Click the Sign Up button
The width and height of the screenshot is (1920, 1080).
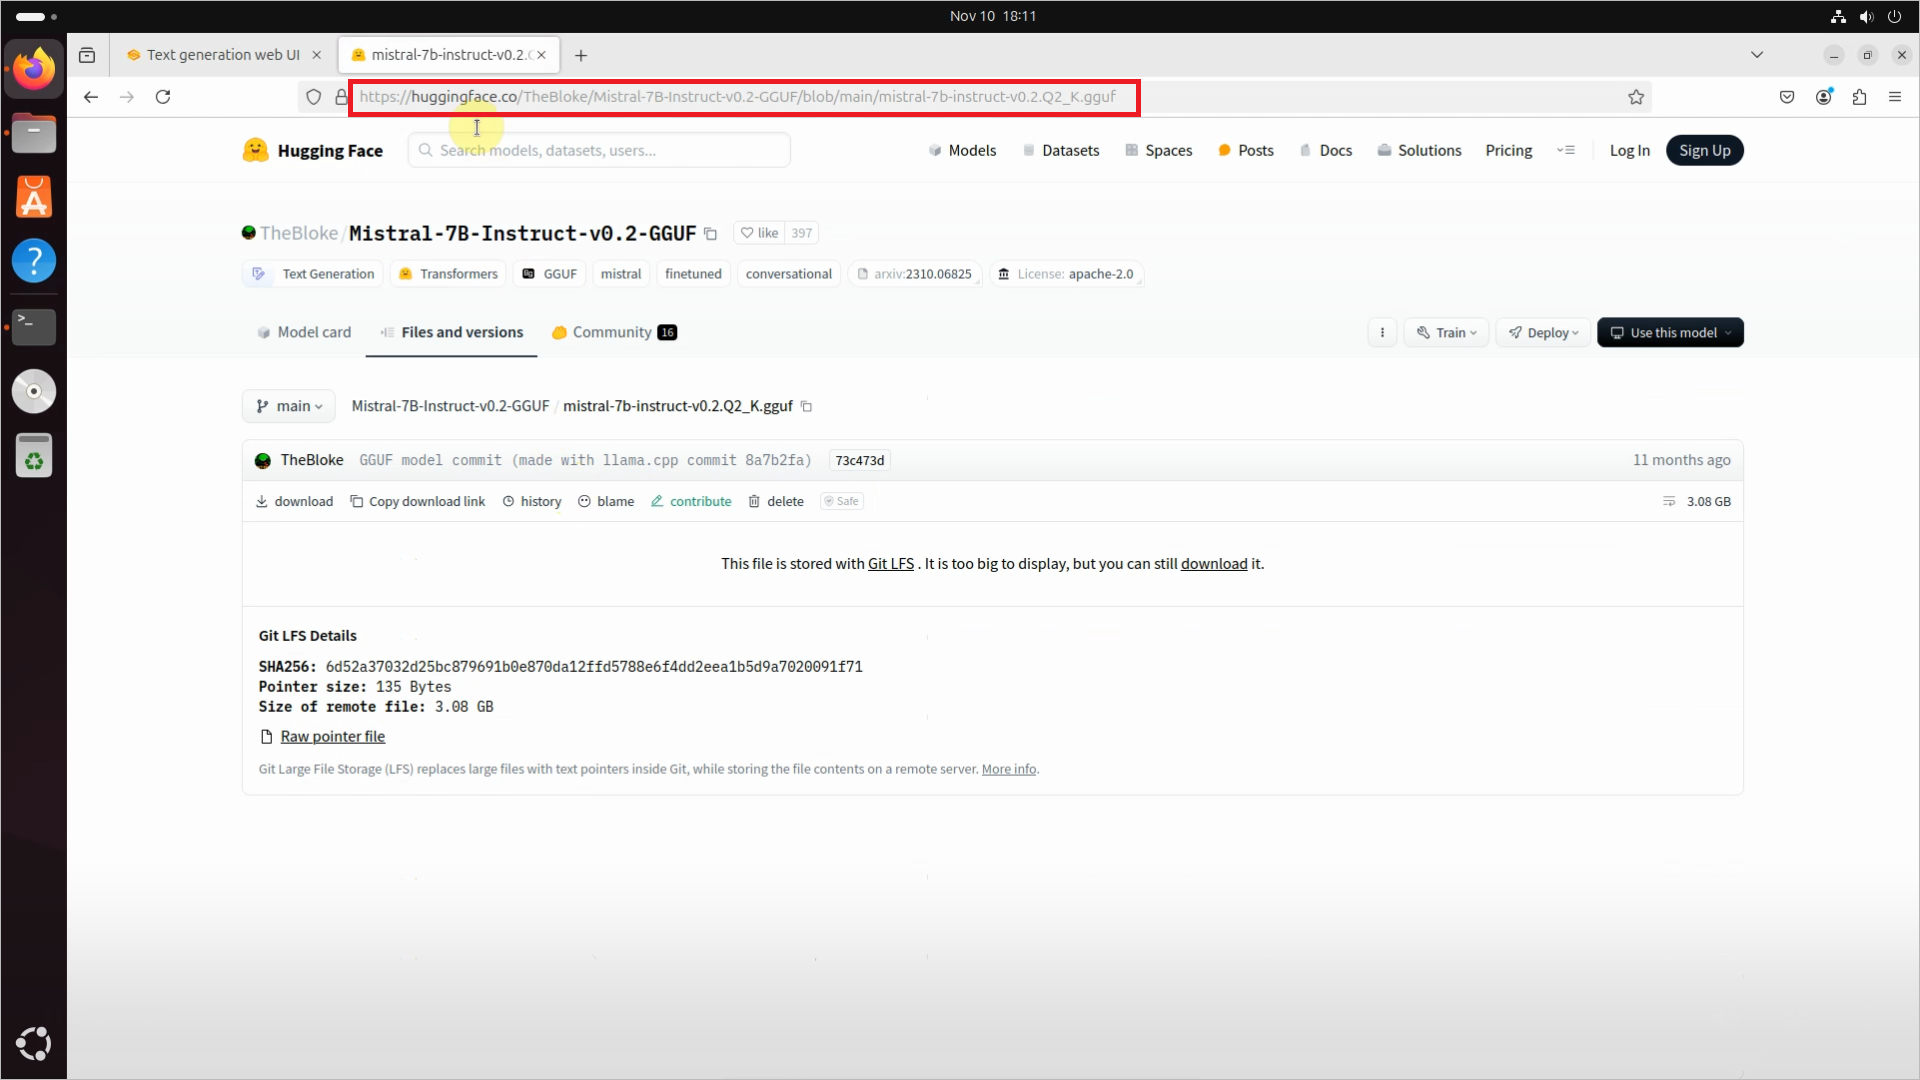[x=1704, y=150]
